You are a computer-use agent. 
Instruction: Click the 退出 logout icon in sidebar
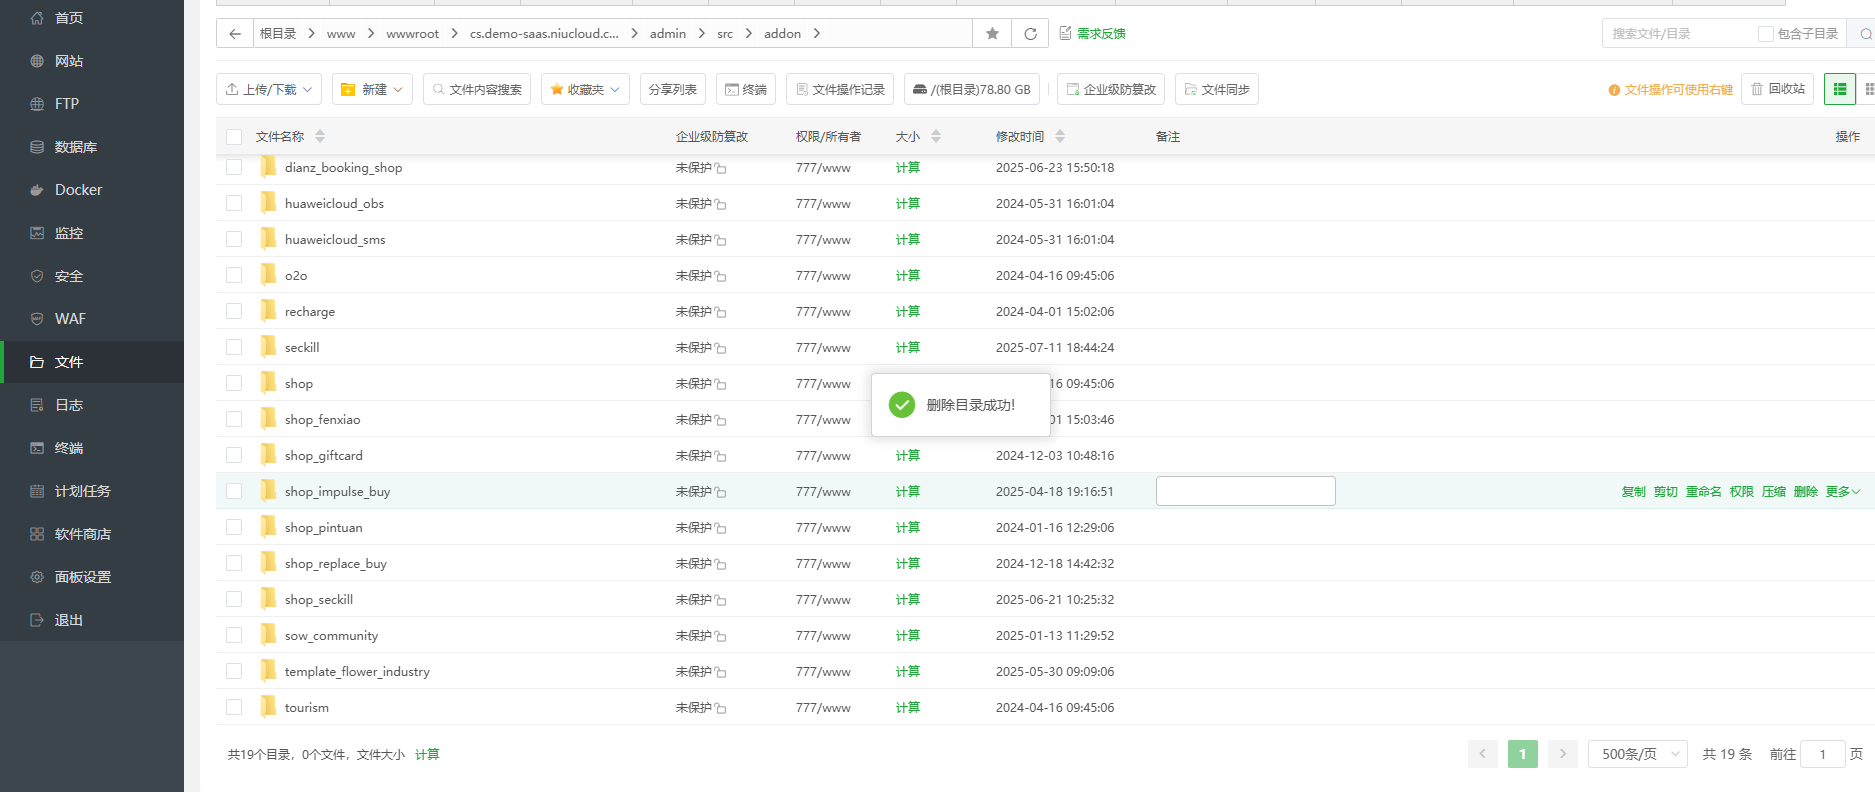[37, 620]
